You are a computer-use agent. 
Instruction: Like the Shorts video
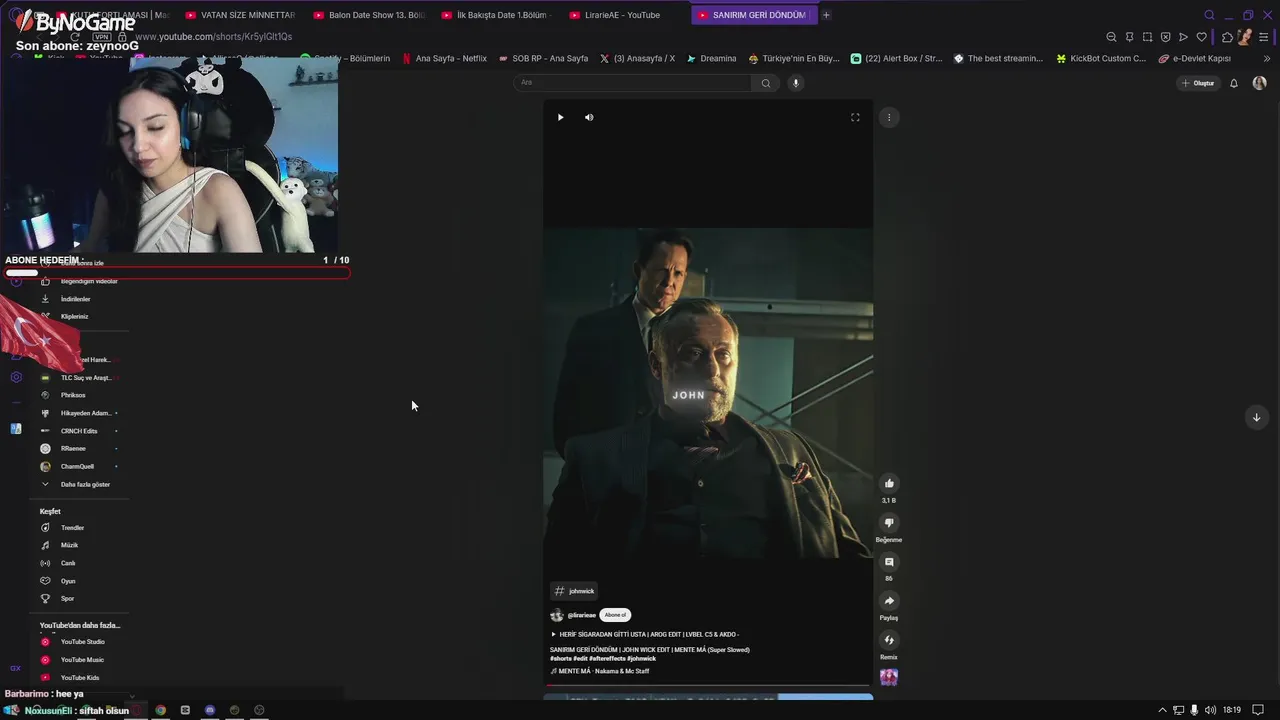889,483
